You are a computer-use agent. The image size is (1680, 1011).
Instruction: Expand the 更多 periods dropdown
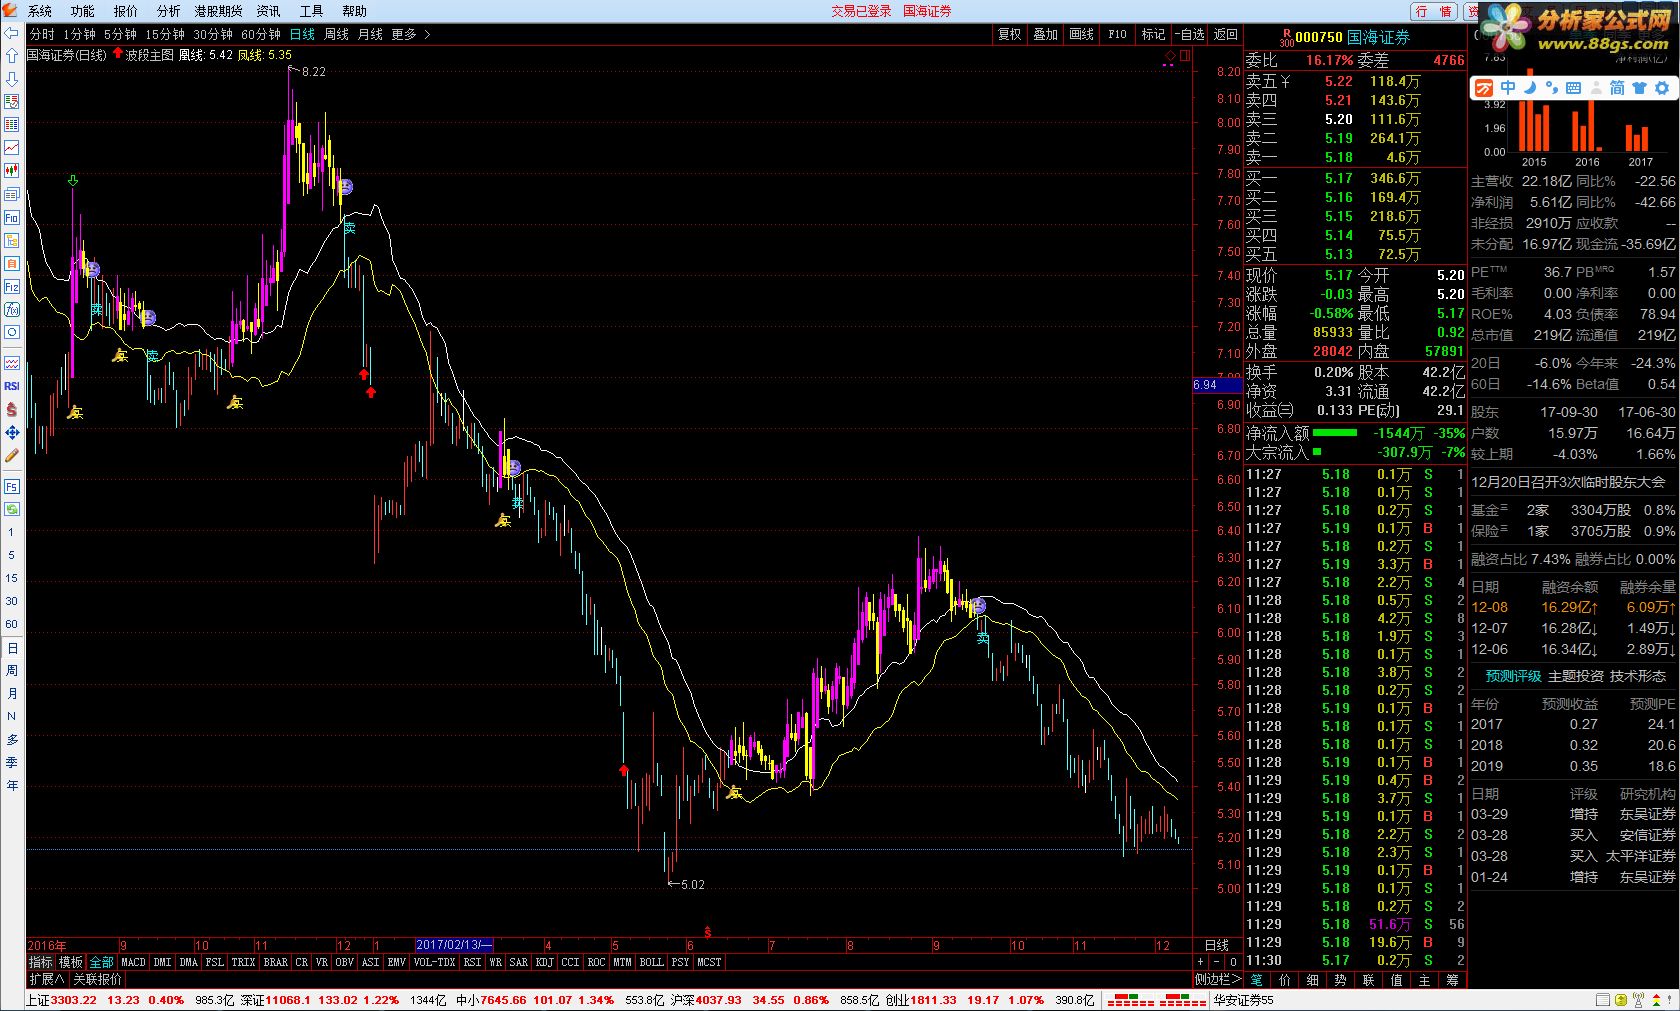coord(410,34)
